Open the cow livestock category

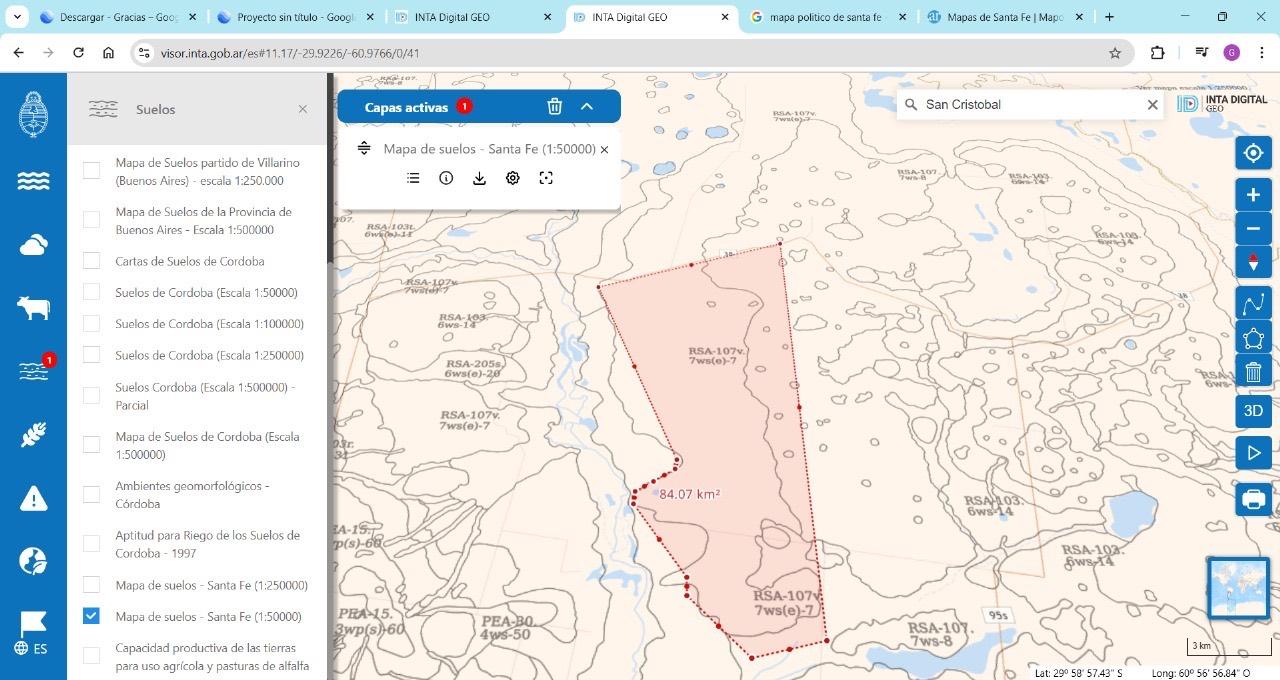33,307
